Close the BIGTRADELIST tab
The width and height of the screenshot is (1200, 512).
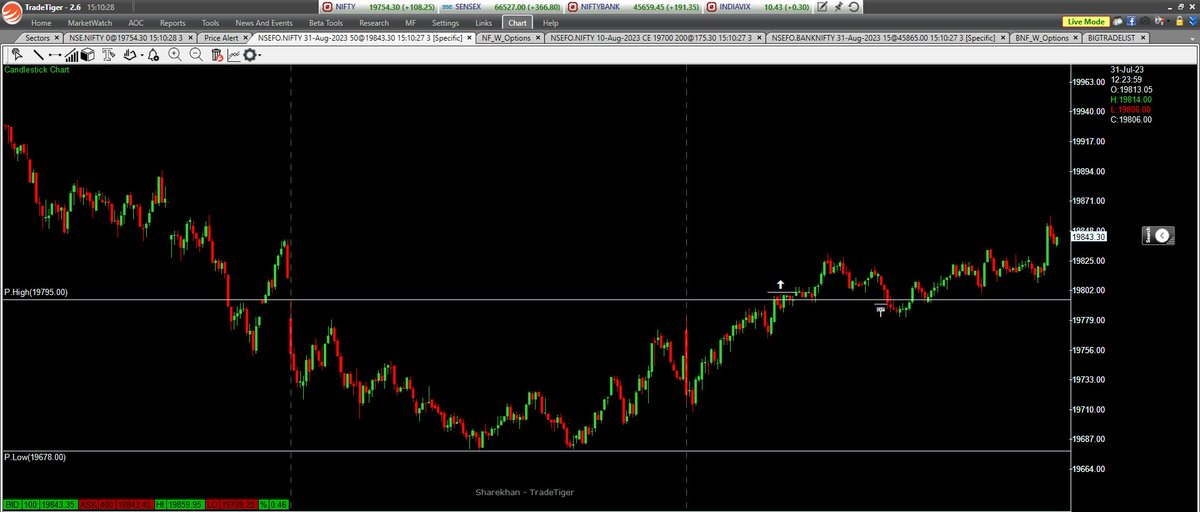1141,38
